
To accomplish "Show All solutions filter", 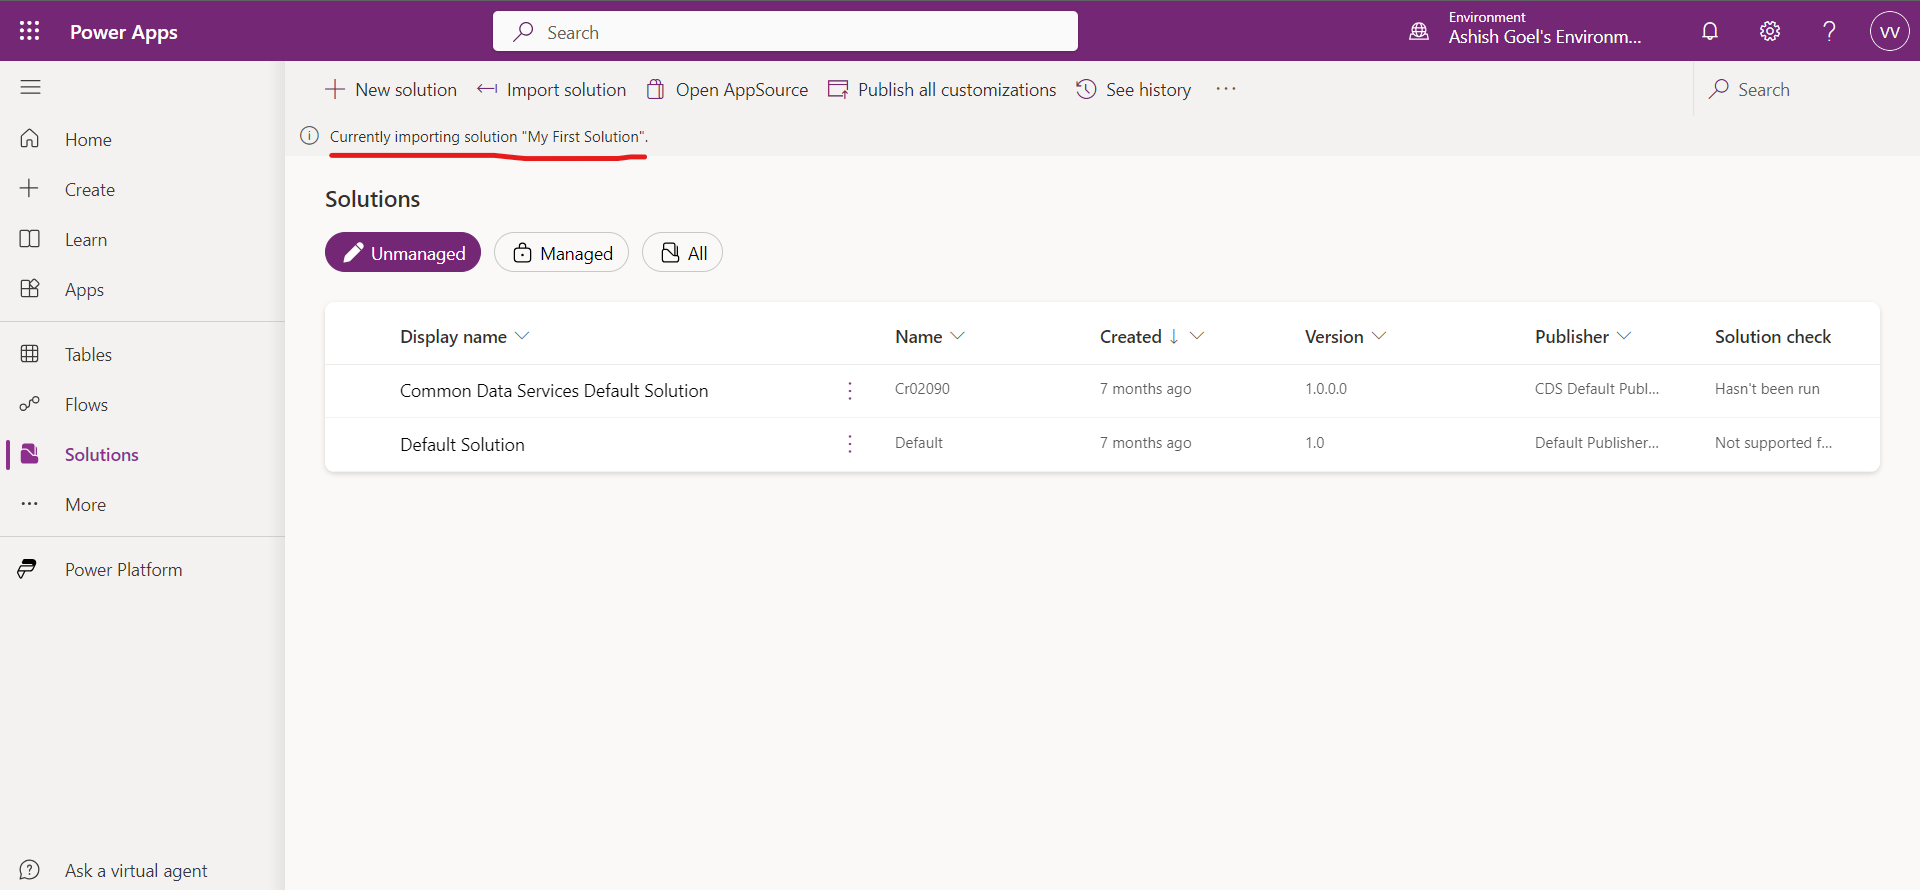I will (682, 253).
